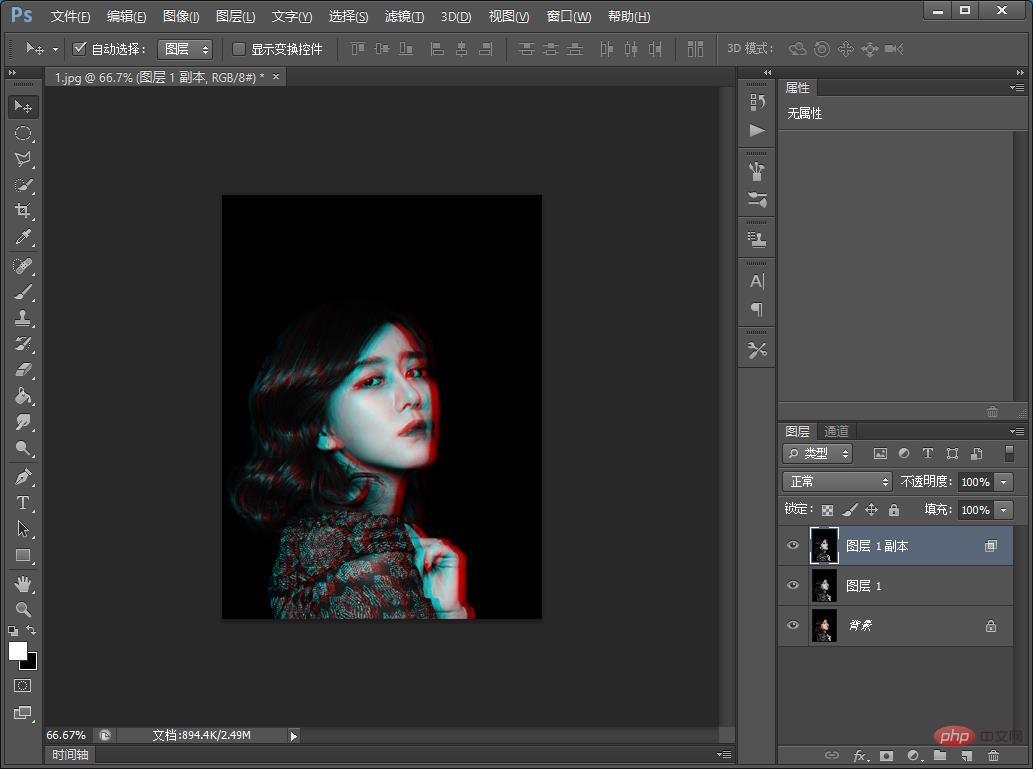Select the Pen tool

click(x=23, y=476)
